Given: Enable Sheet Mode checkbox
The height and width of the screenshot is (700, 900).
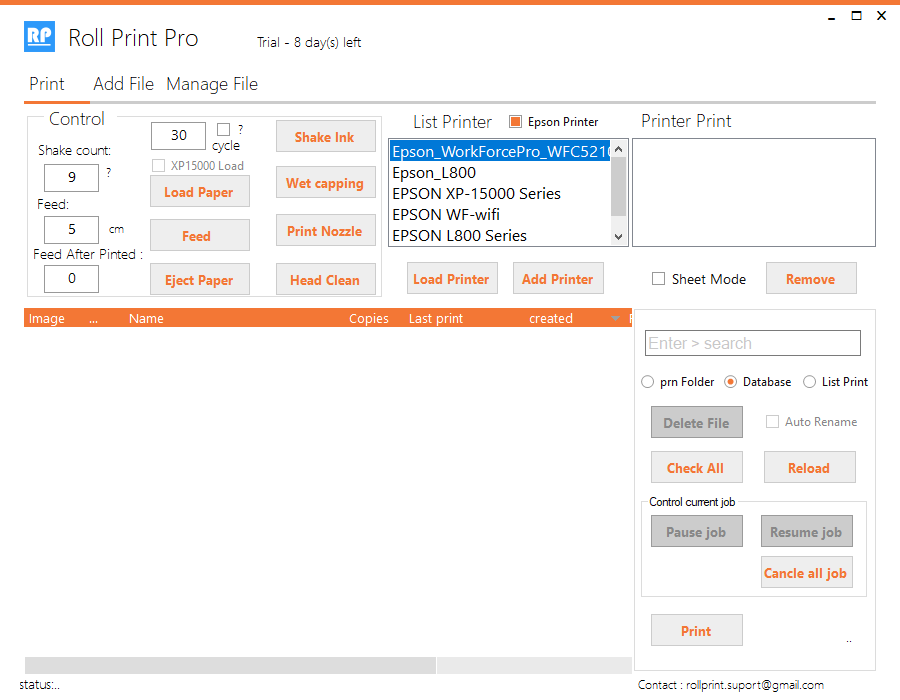Looking at the screenshot, I should 658,279.
